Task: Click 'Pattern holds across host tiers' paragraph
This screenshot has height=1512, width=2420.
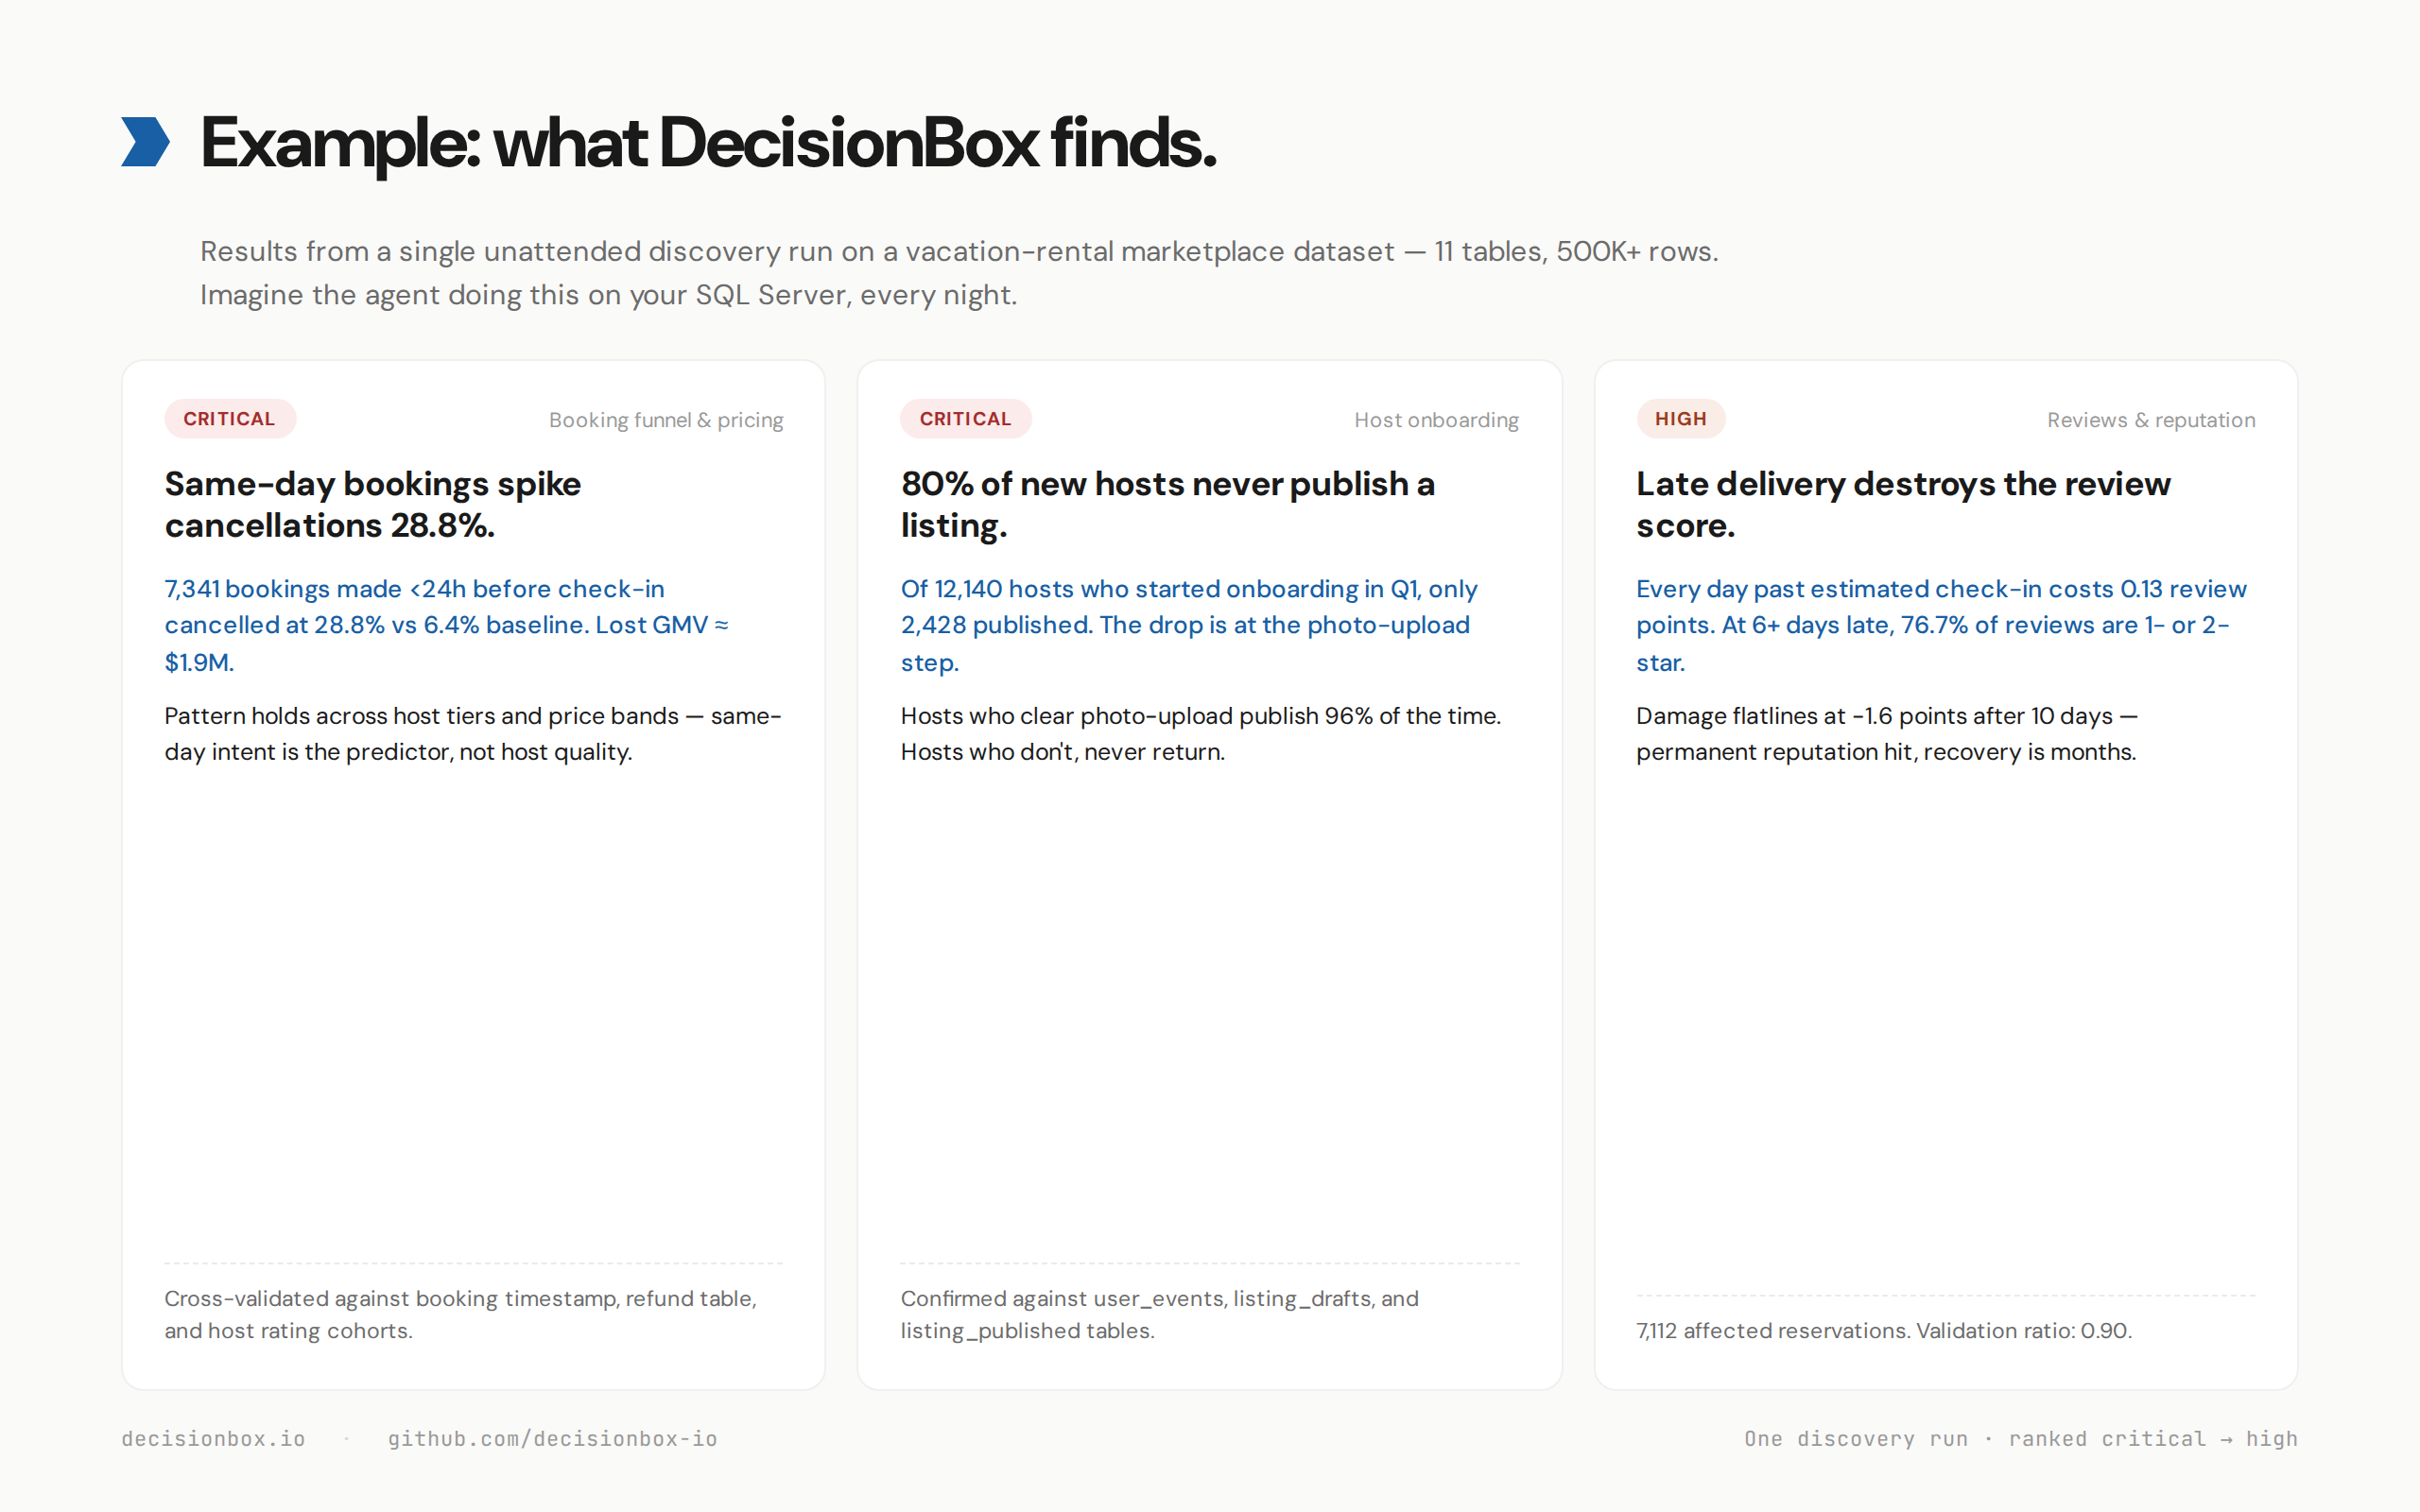Action: 473,734
